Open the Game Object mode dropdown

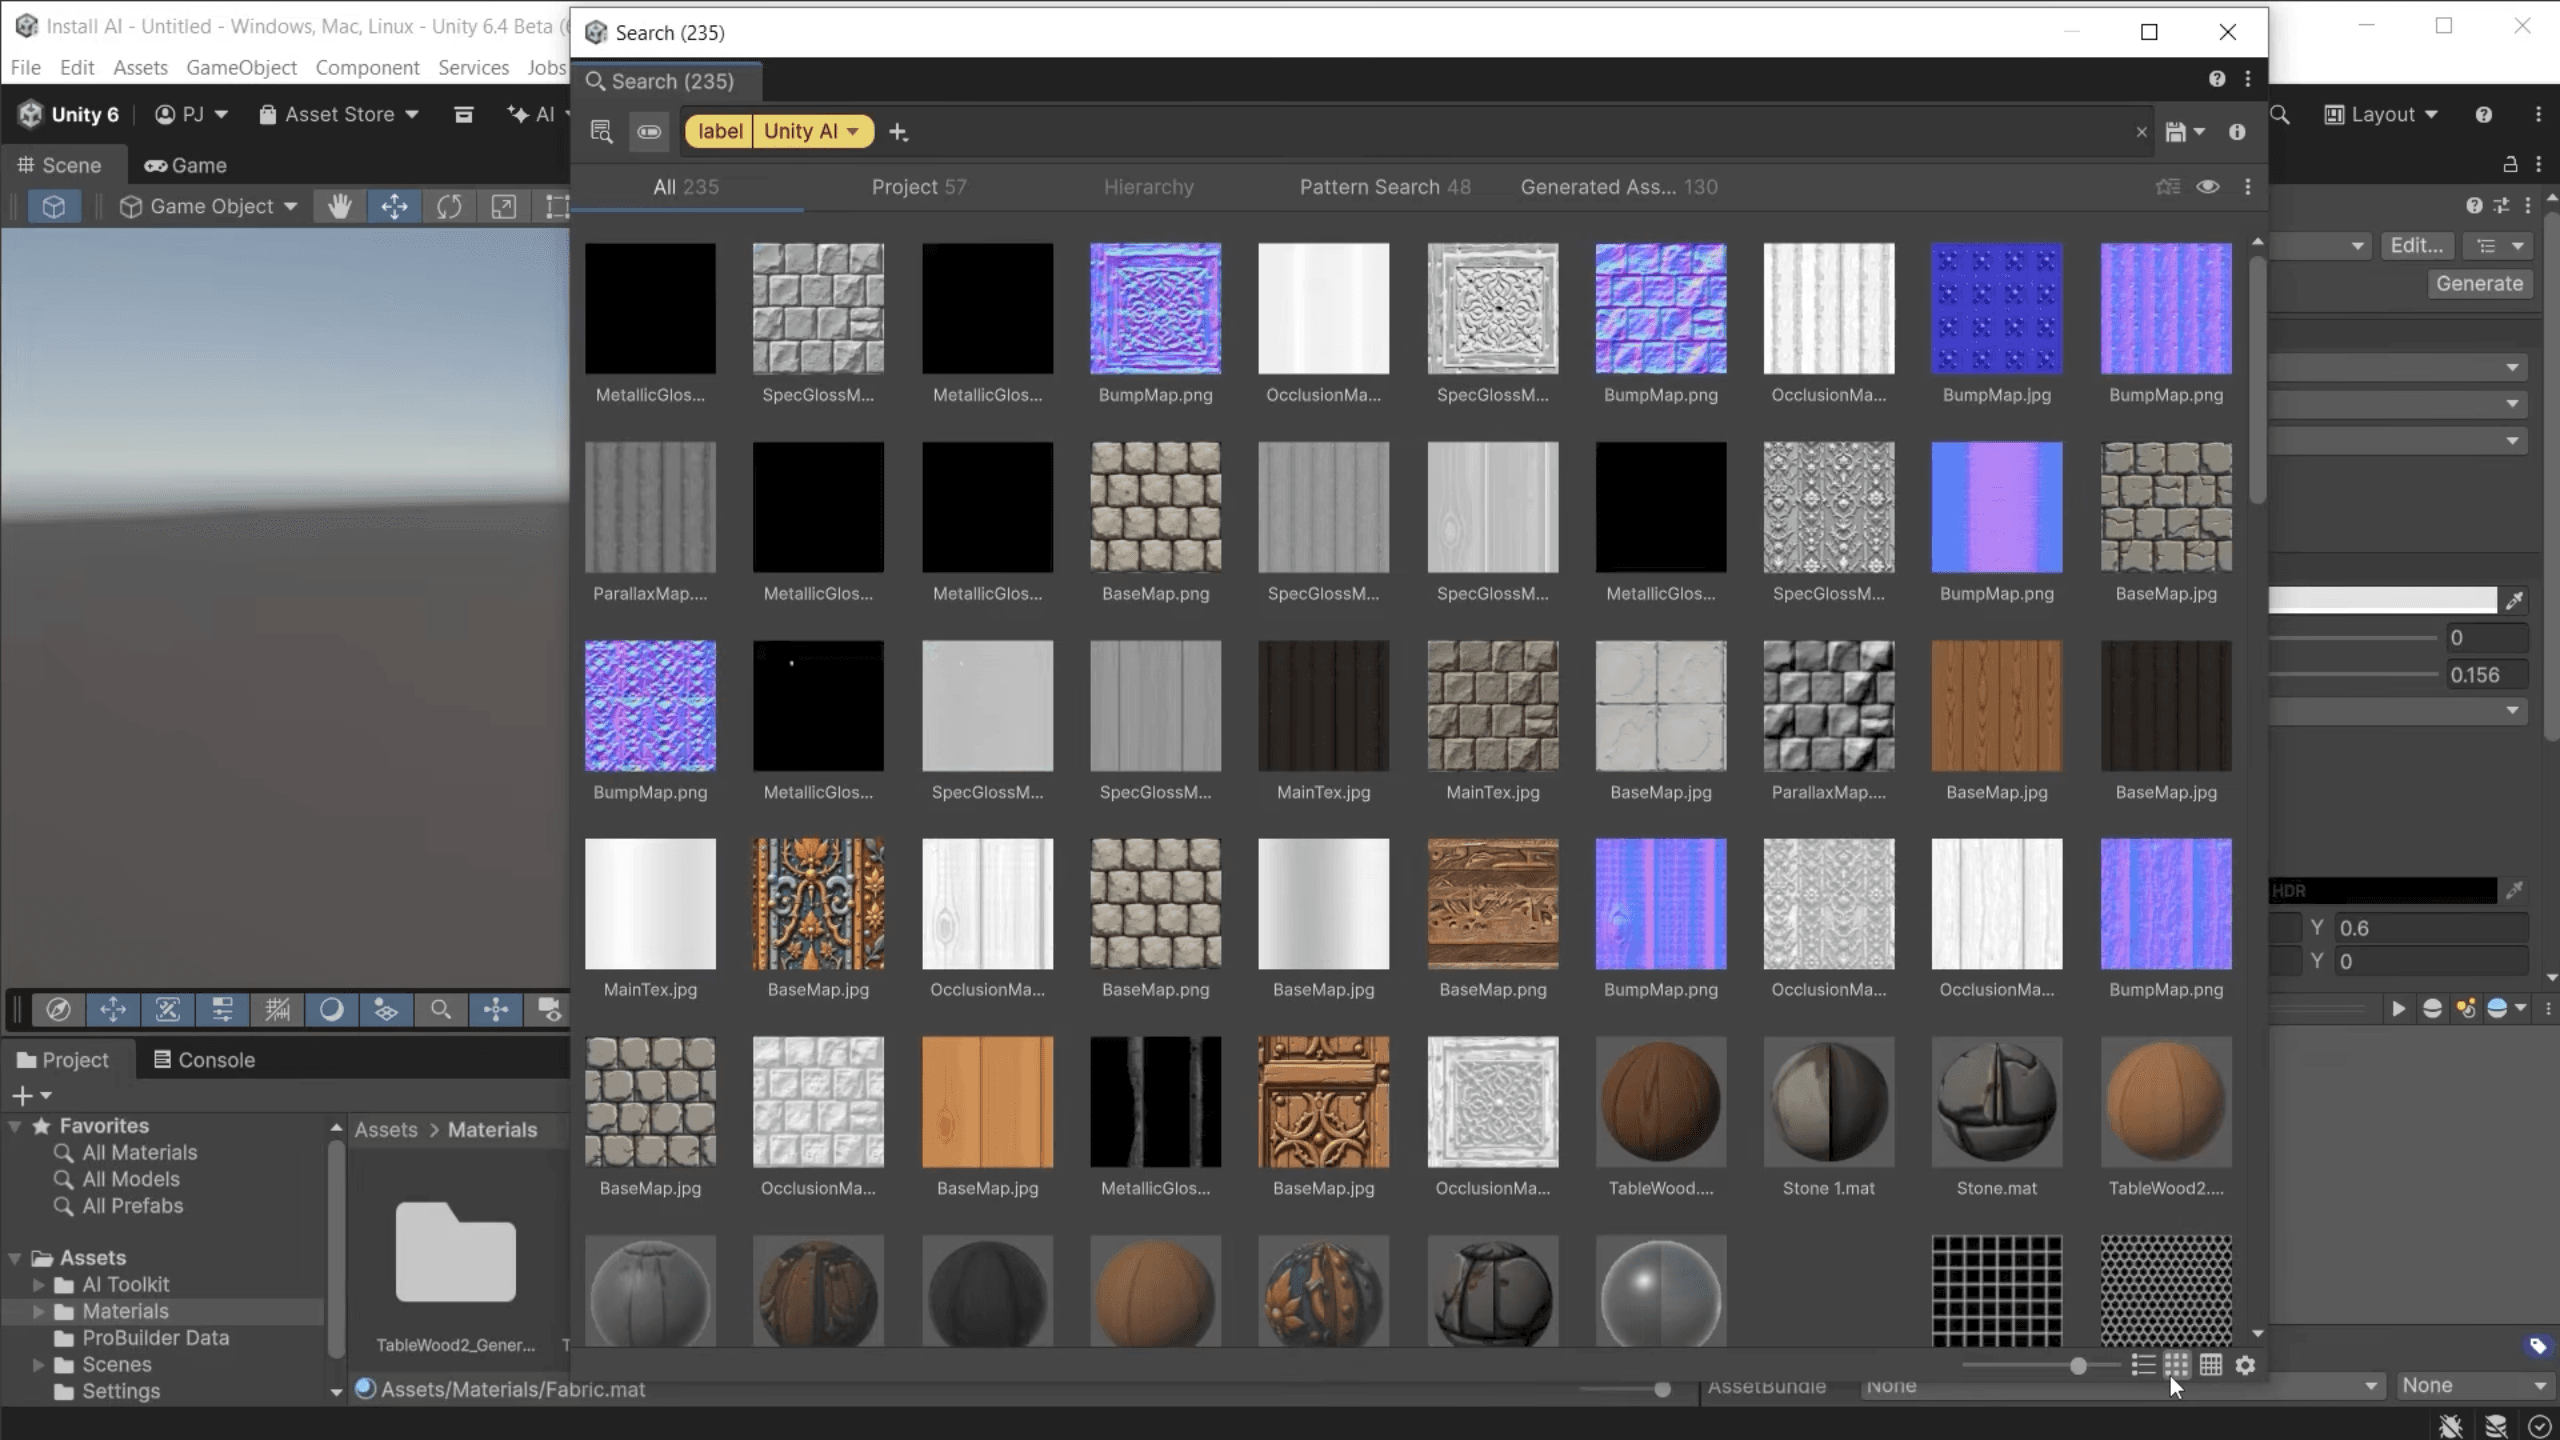point(208,206)
